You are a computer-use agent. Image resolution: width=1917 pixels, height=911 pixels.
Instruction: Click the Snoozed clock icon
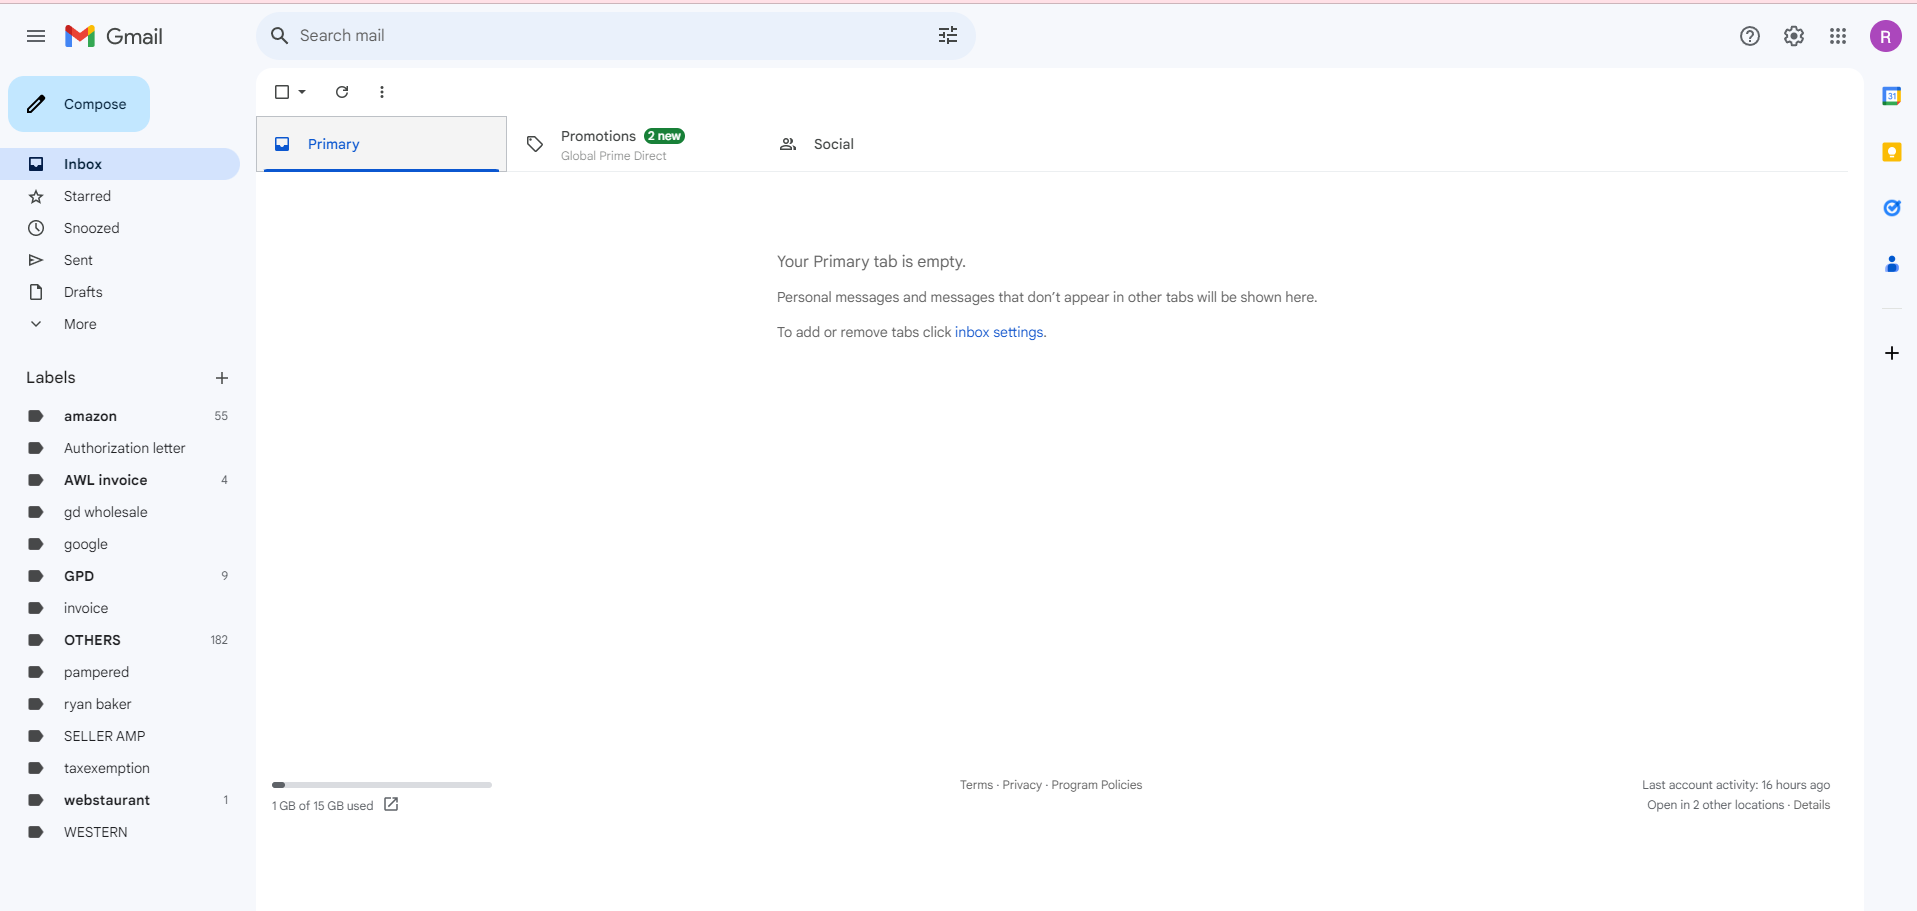click(x=36, y=228)
